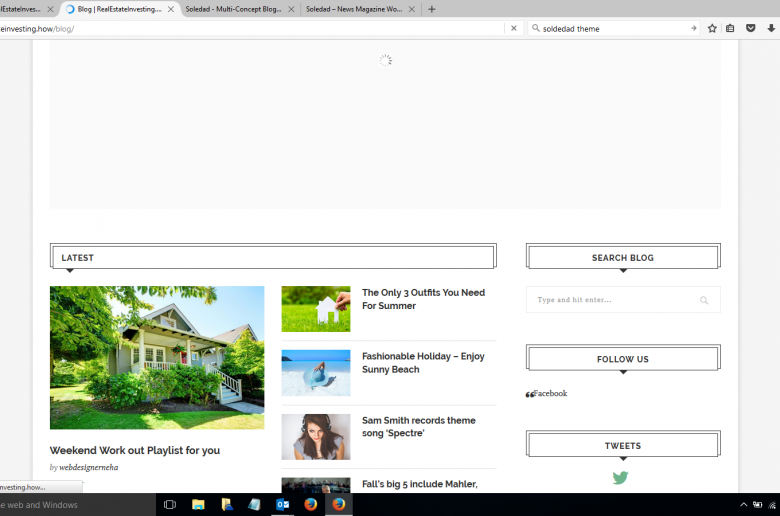Screen dimensions: 780x516
Task: Open the house featured post image
Action: pos(157,357)
